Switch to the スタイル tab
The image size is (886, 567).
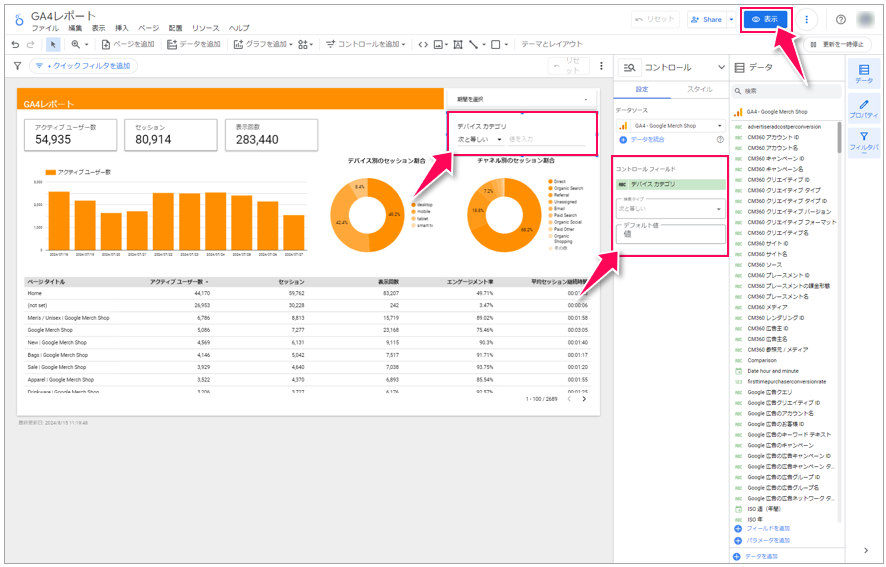tap(700, 90)
